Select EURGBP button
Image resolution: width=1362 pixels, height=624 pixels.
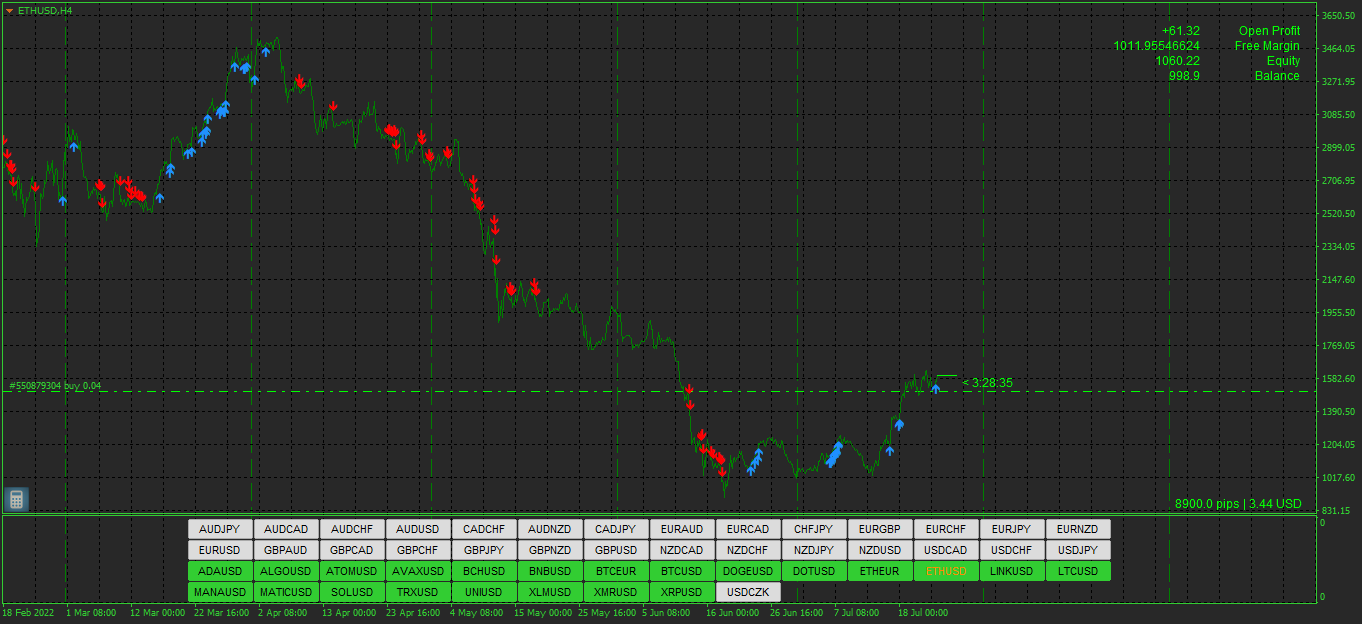(x=879, y=529)
